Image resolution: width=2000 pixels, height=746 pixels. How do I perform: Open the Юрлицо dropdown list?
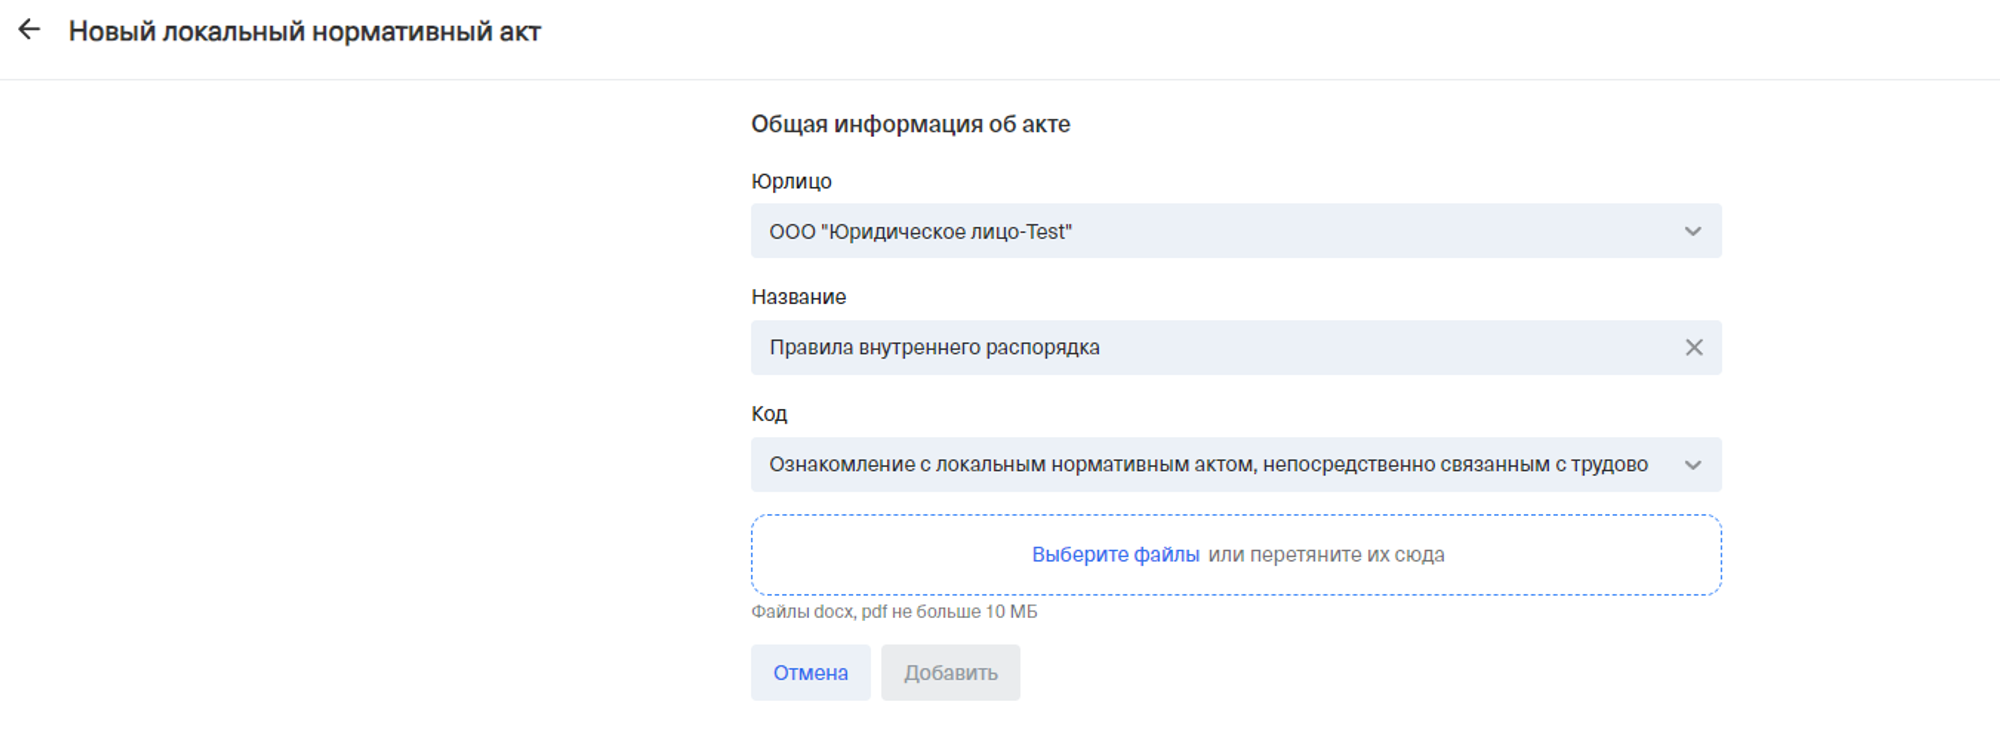1235,231
